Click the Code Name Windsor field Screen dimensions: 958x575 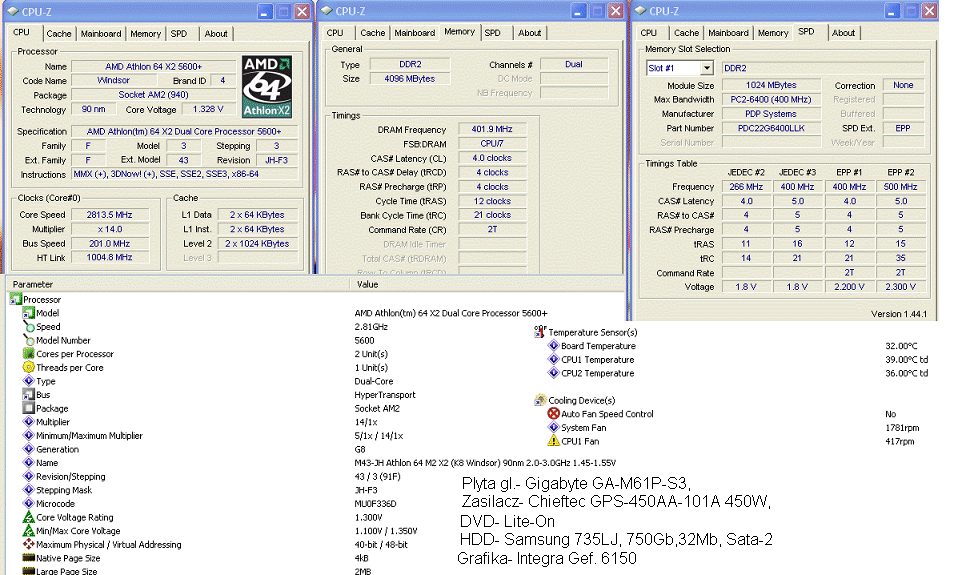(114, 80)
